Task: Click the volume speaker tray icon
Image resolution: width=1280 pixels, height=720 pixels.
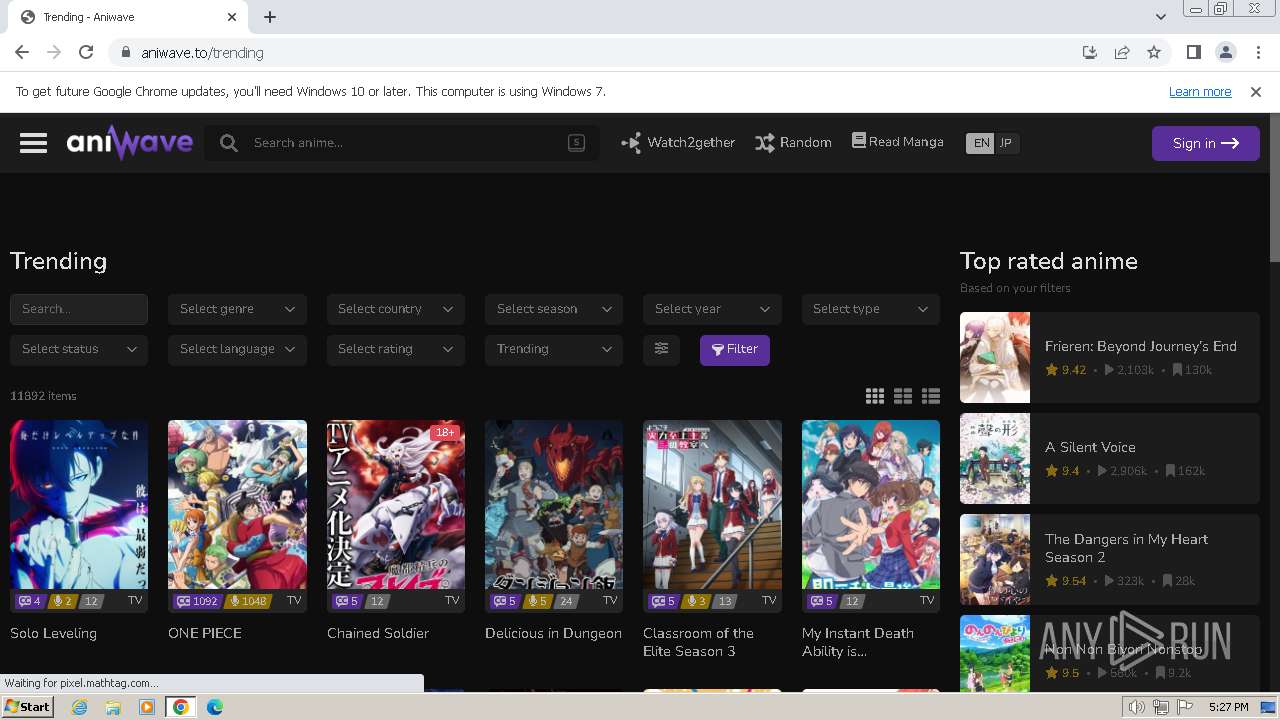Action: [1137, 707]
